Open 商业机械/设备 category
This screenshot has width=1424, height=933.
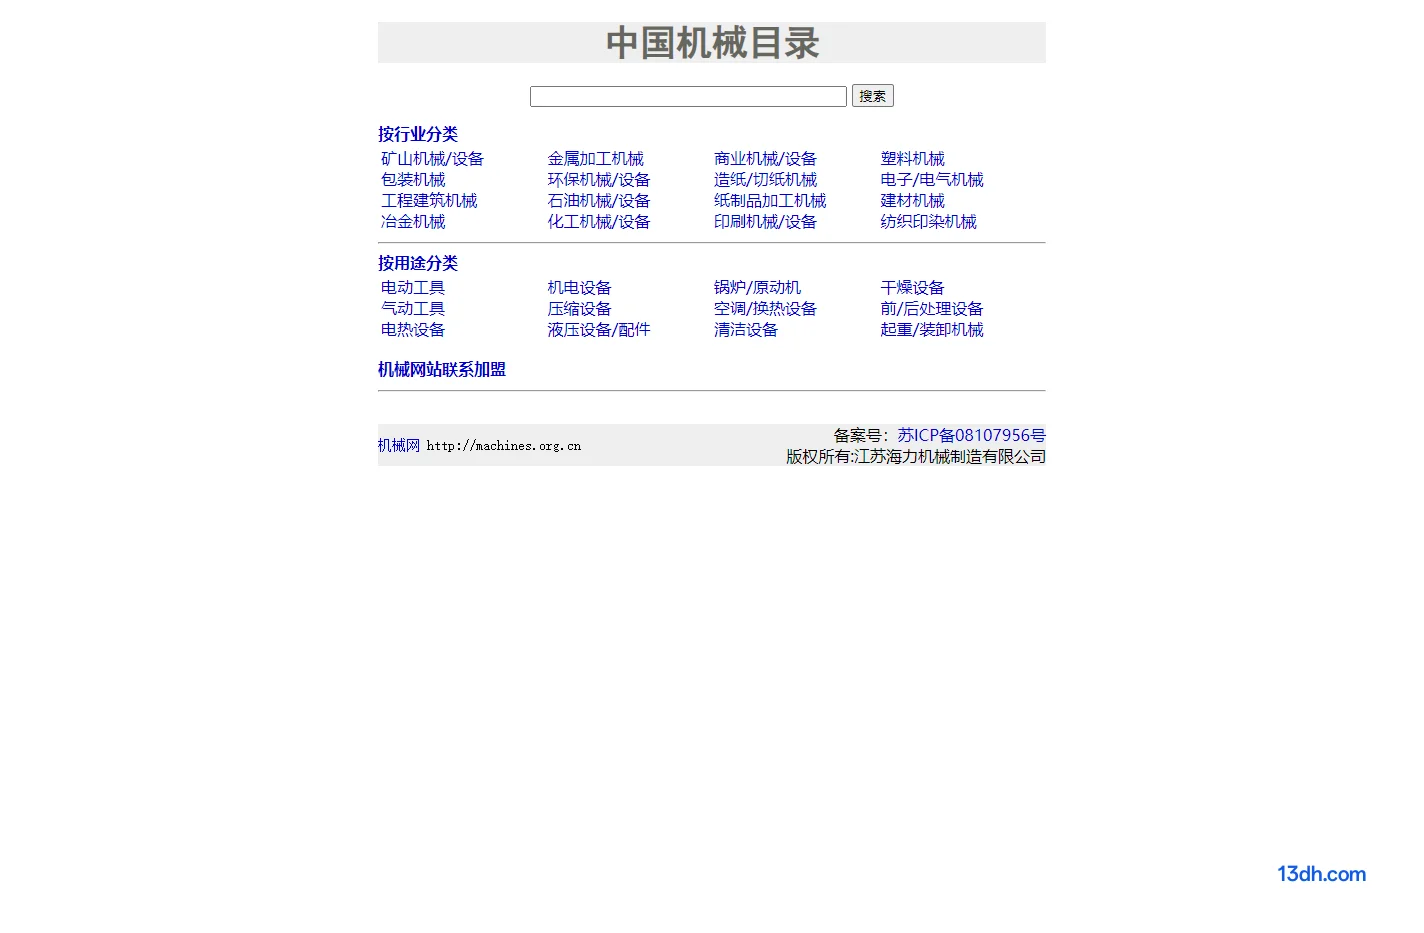pyautogui.click(x=765, y=159)
